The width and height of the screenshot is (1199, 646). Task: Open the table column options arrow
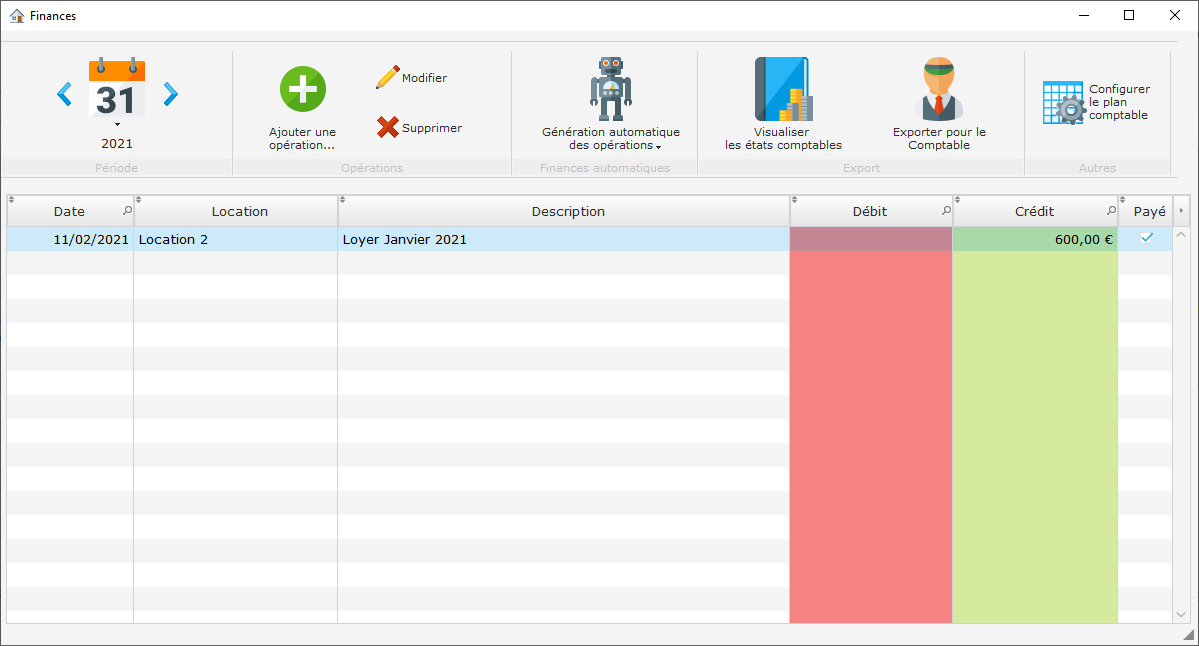tap(1181, 211)
